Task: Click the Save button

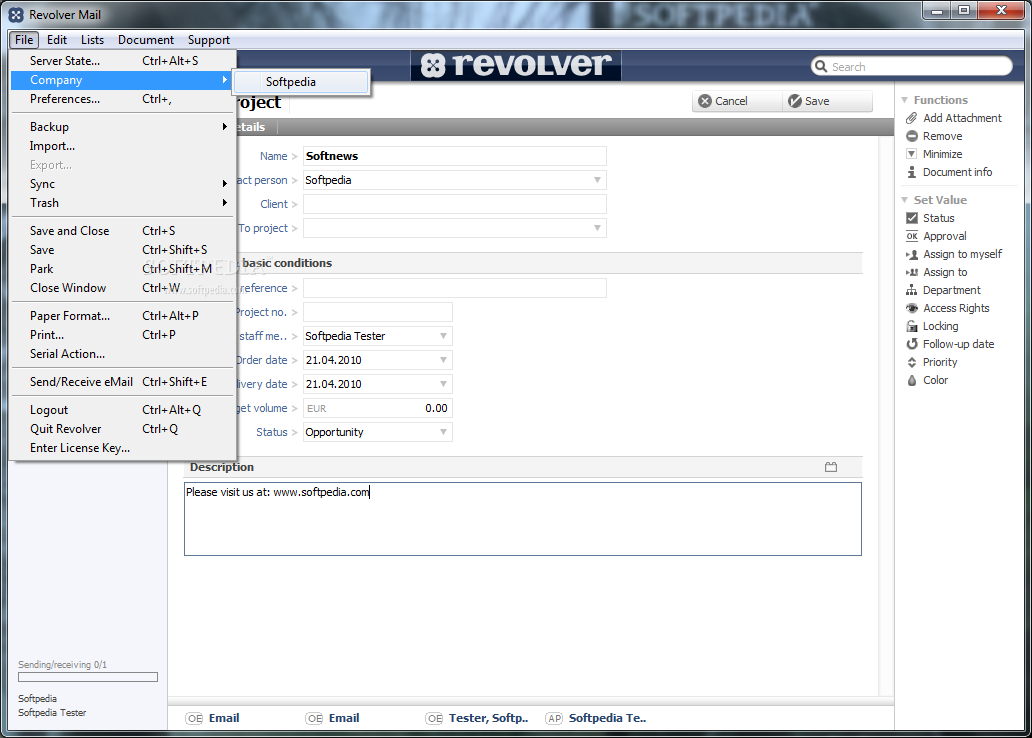Action: 827,101
